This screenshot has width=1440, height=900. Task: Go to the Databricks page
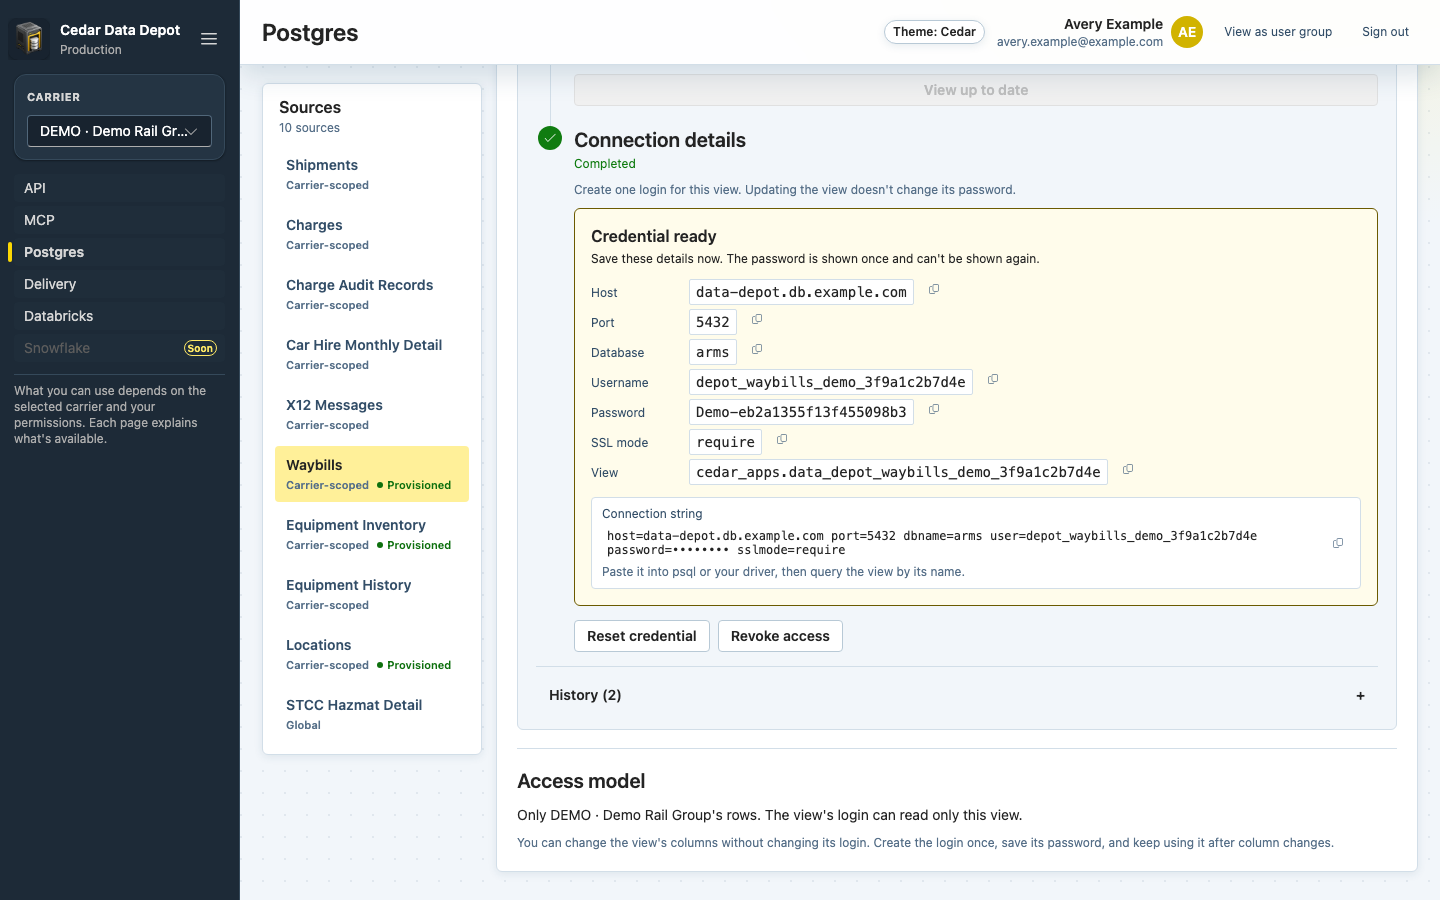(x=120, y=316)
